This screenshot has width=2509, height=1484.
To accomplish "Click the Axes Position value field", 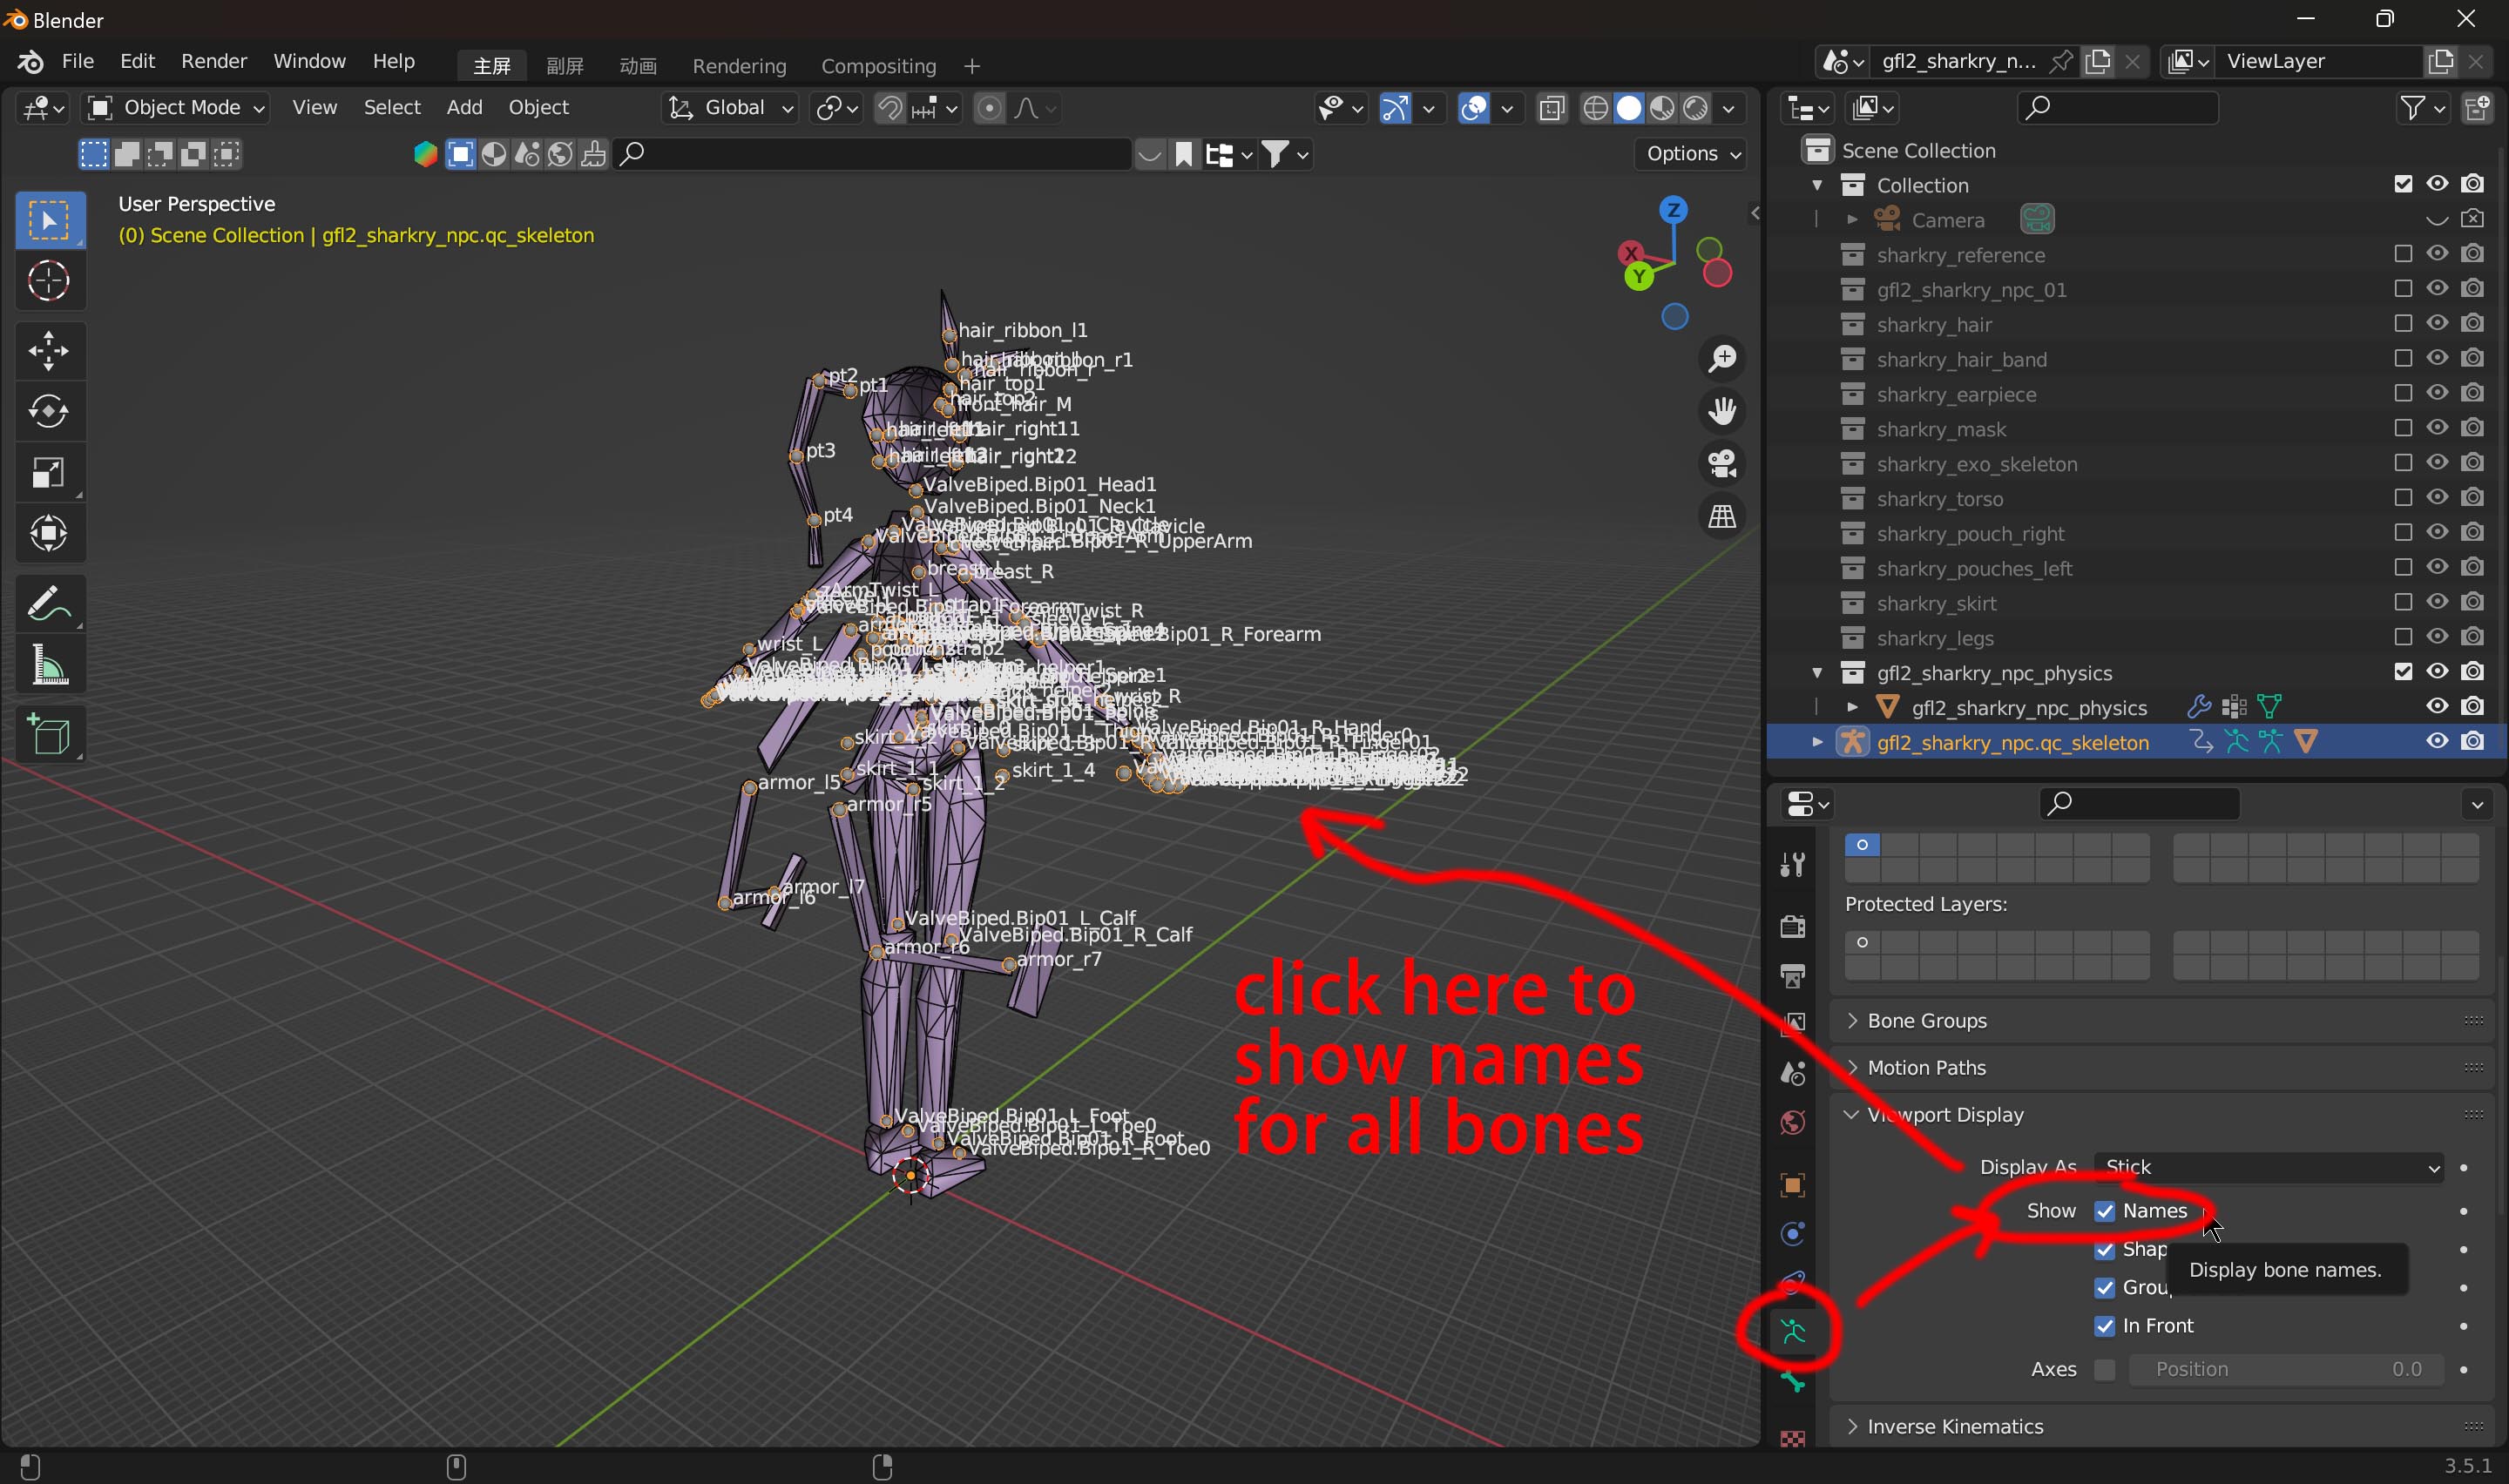I will [2286, 1369].
